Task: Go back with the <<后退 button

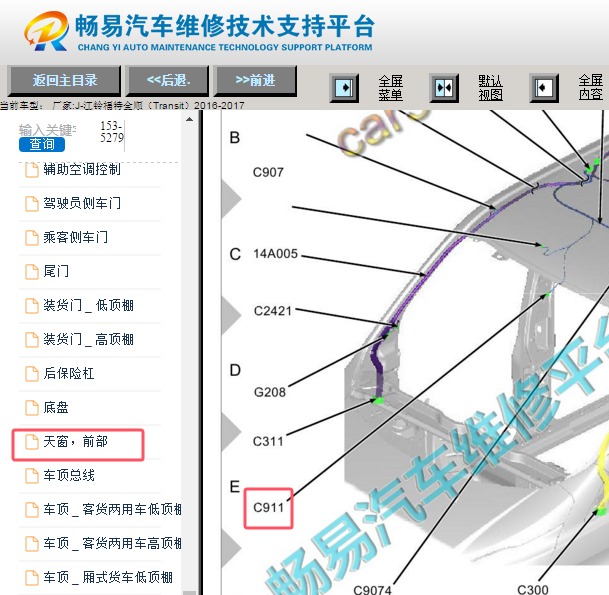Action: tap(168, 80)
